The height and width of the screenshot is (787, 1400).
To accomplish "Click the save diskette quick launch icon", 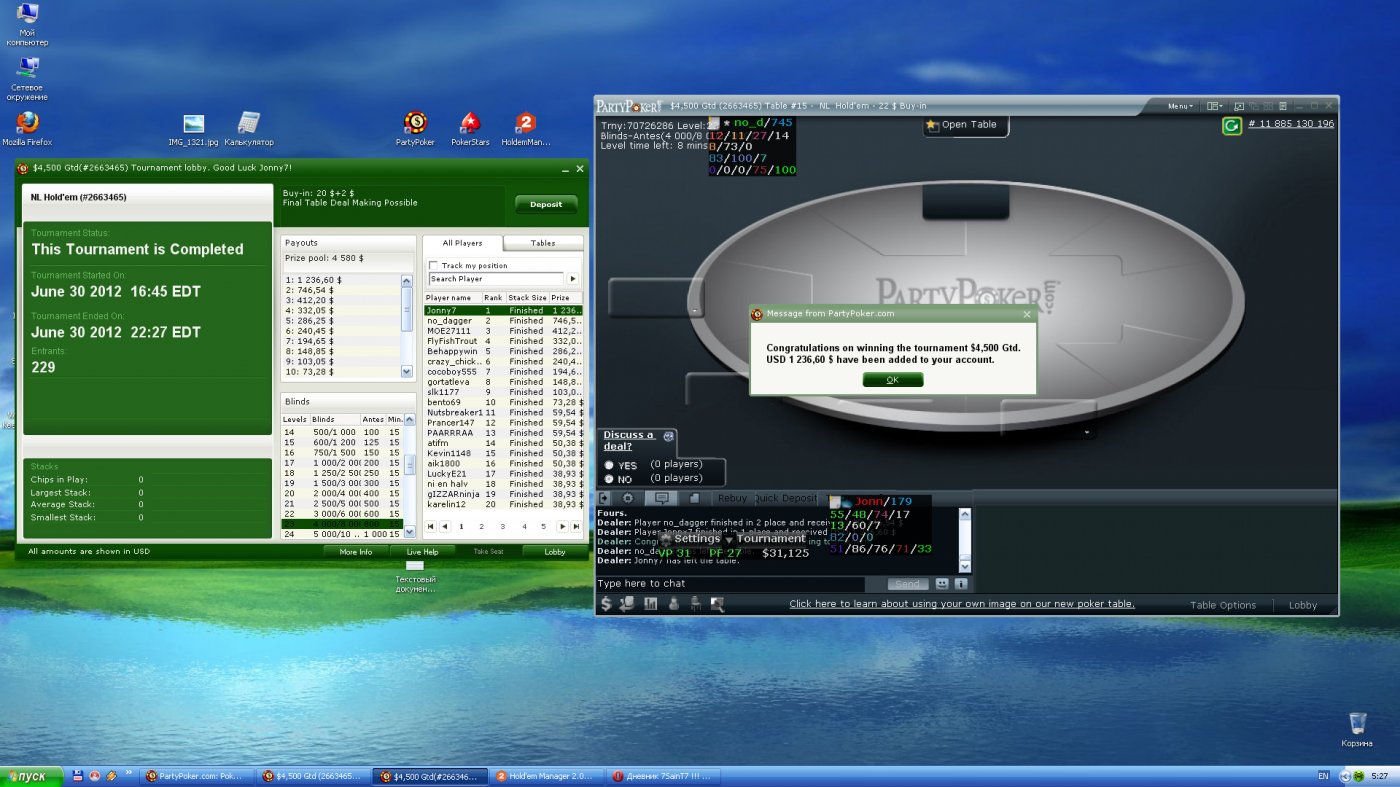I will pyautogui.click(x=78, y=776).
